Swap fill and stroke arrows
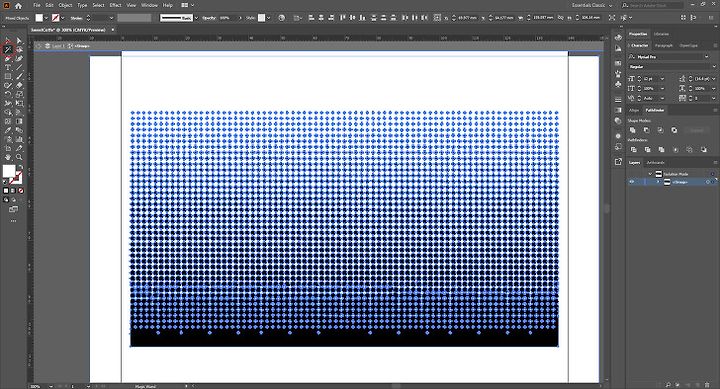720x389 pixels. pos(21,167)
